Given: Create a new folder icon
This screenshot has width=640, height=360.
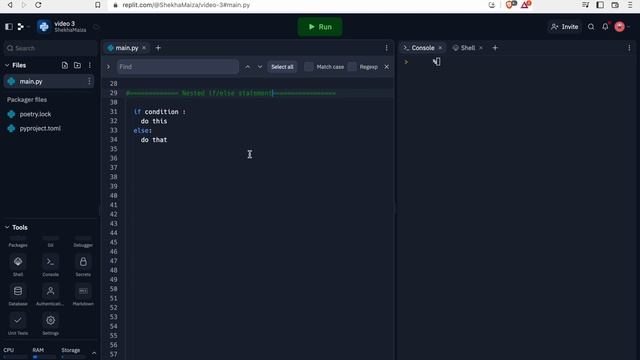Looking at the screenshot, I should click(77, 65).
